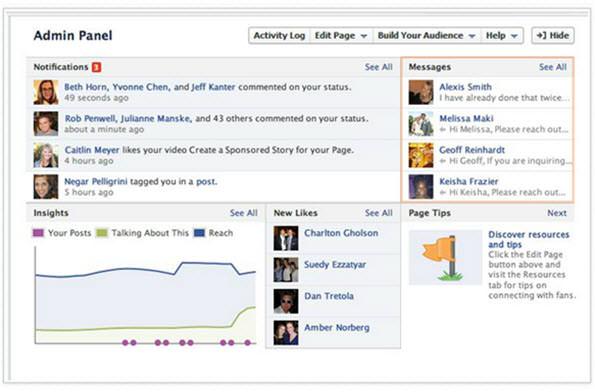Select Dan Tretola's profile thumbnail

point(286,301)
